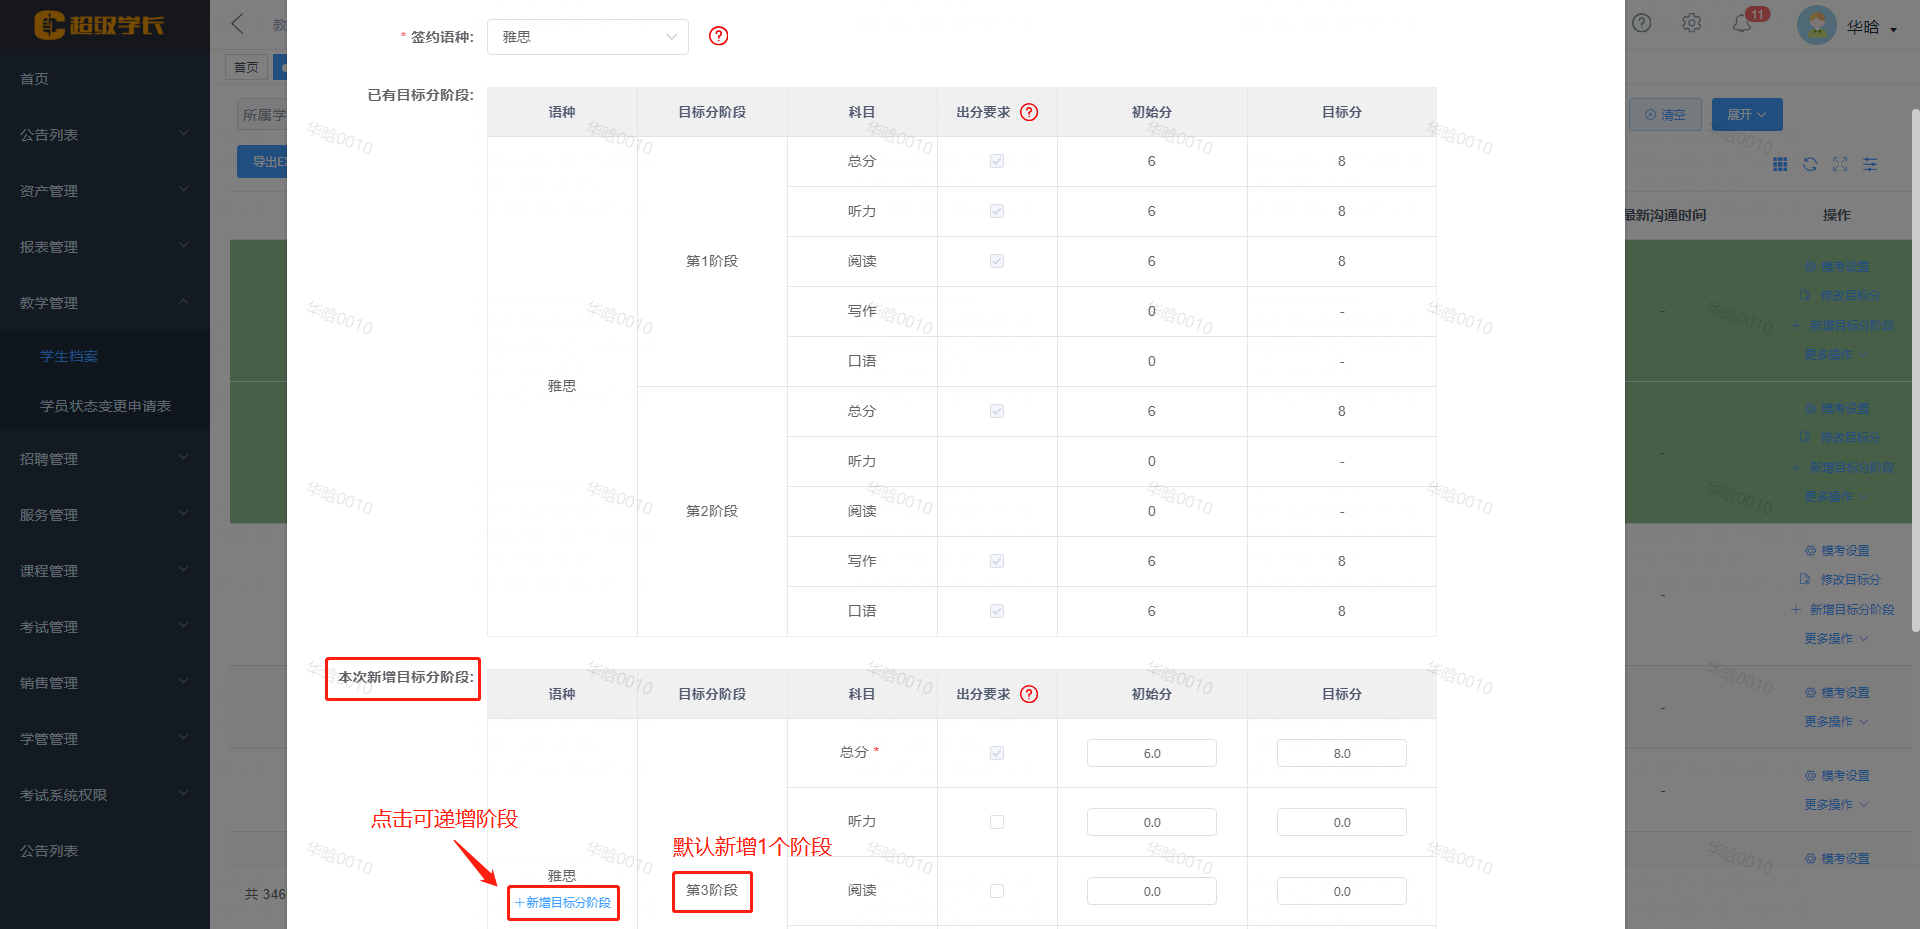Click the +新增目标分阶段 link
The width and height of the screenshot is (1920, 929).
click(563, 903)
